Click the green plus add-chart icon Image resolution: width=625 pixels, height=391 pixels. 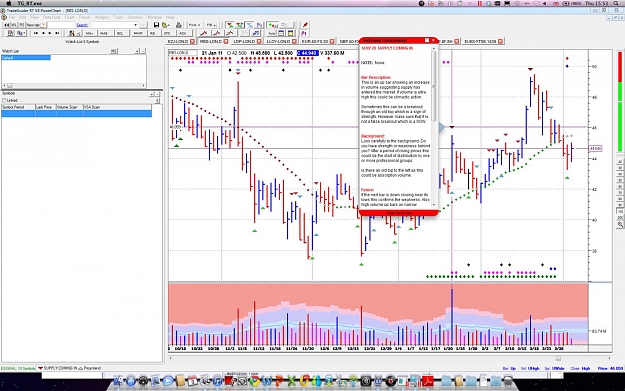273,25
